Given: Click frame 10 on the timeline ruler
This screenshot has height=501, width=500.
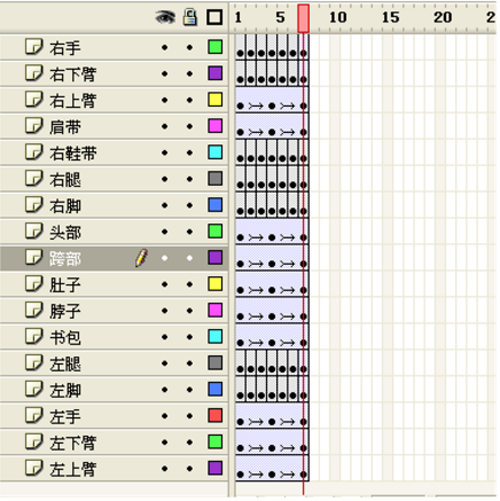Looking at the screenshot, I should pos(338,17).
